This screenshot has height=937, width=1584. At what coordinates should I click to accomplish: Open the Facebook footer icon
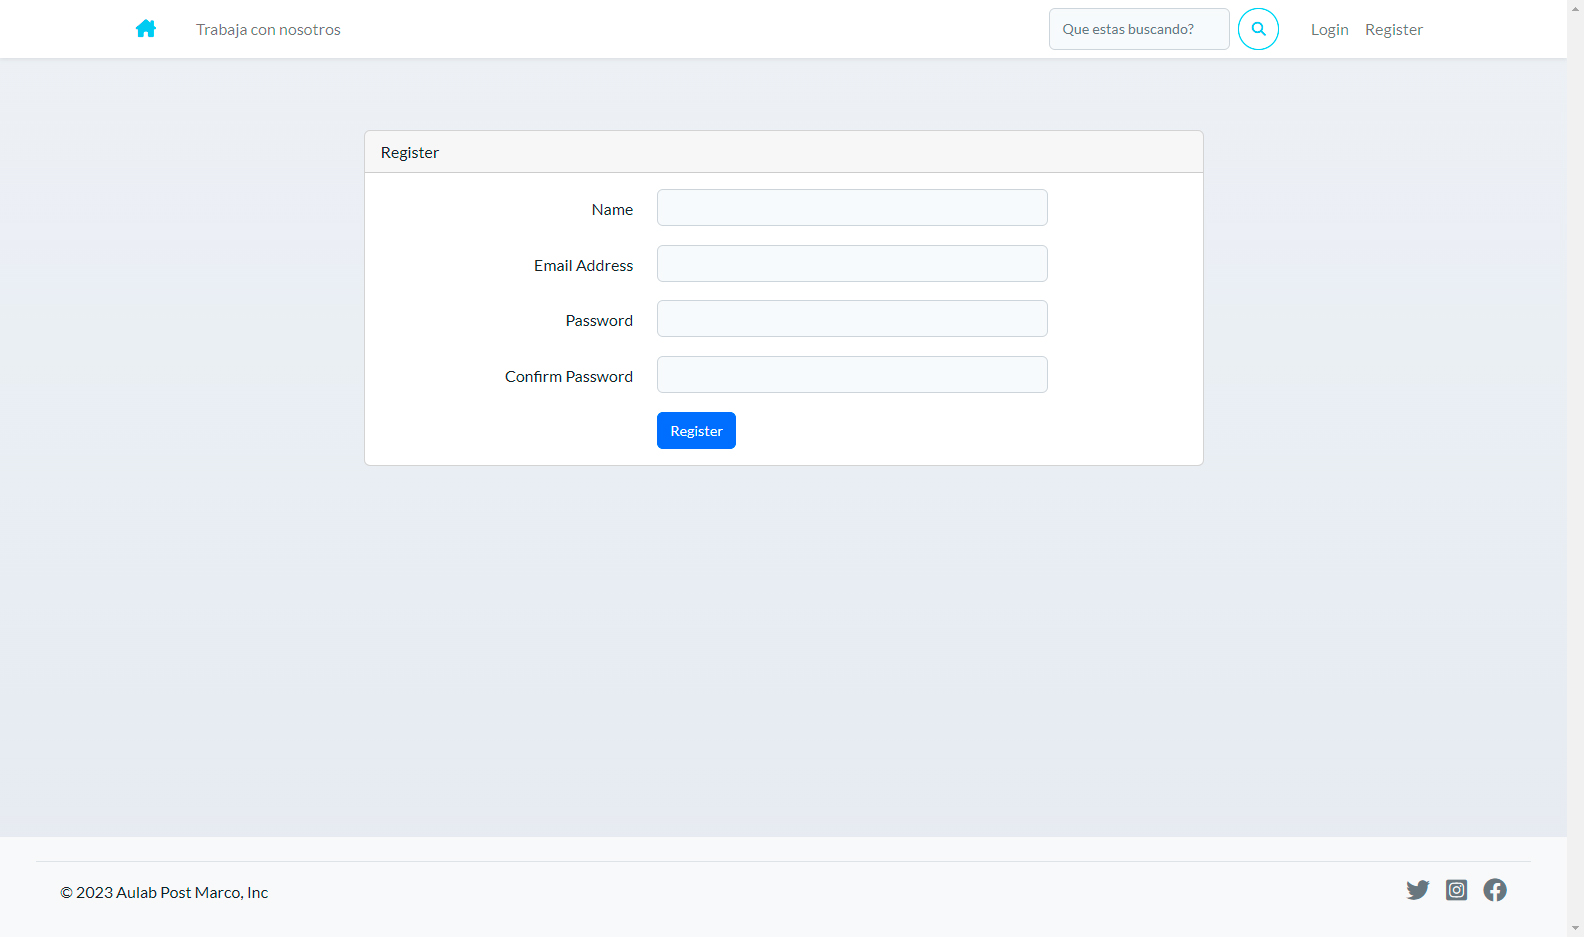(x=1495, y=890)
